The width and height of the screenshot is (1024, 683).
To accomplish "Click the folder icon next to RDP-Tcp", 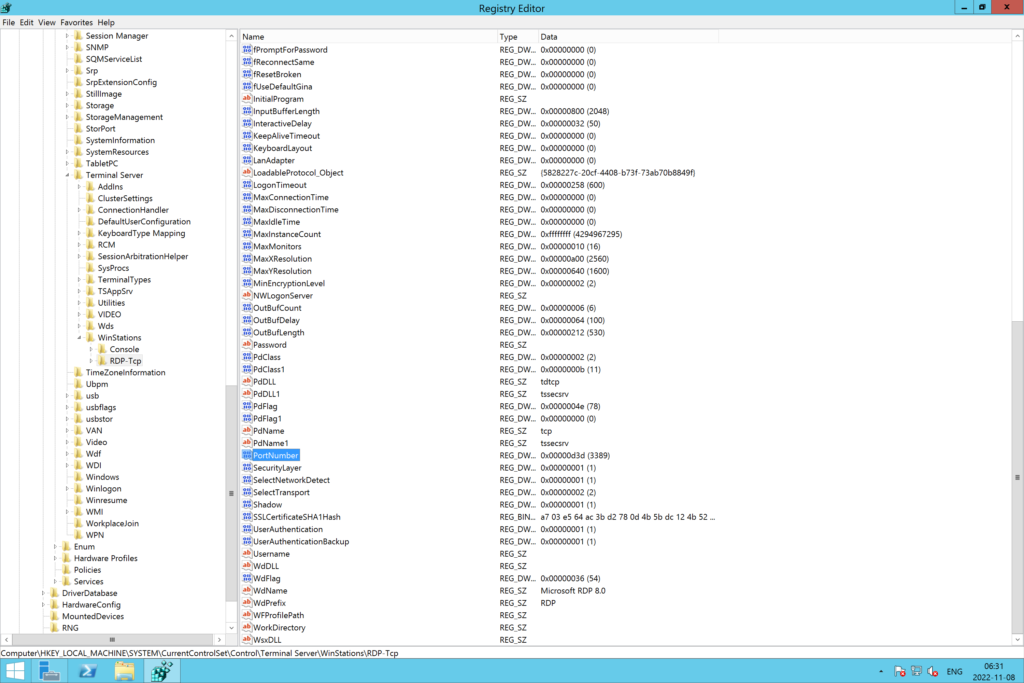I will tap(100, 361).
